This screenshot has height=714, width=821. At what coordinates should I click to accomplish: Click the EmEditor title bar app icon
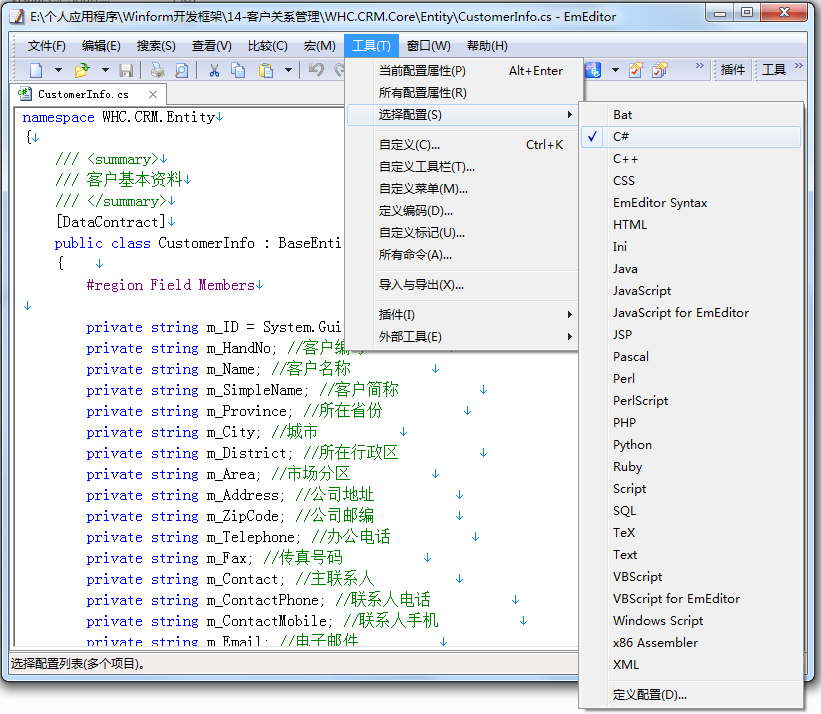click(x=17, y=16)
